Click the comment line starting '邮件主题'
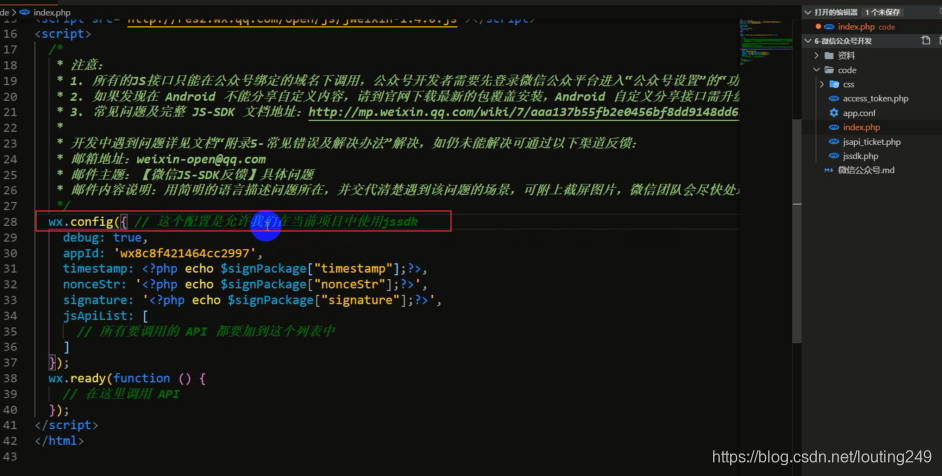Image resolution: width=942 pixels, height=476 pixels. click(185, 175)
